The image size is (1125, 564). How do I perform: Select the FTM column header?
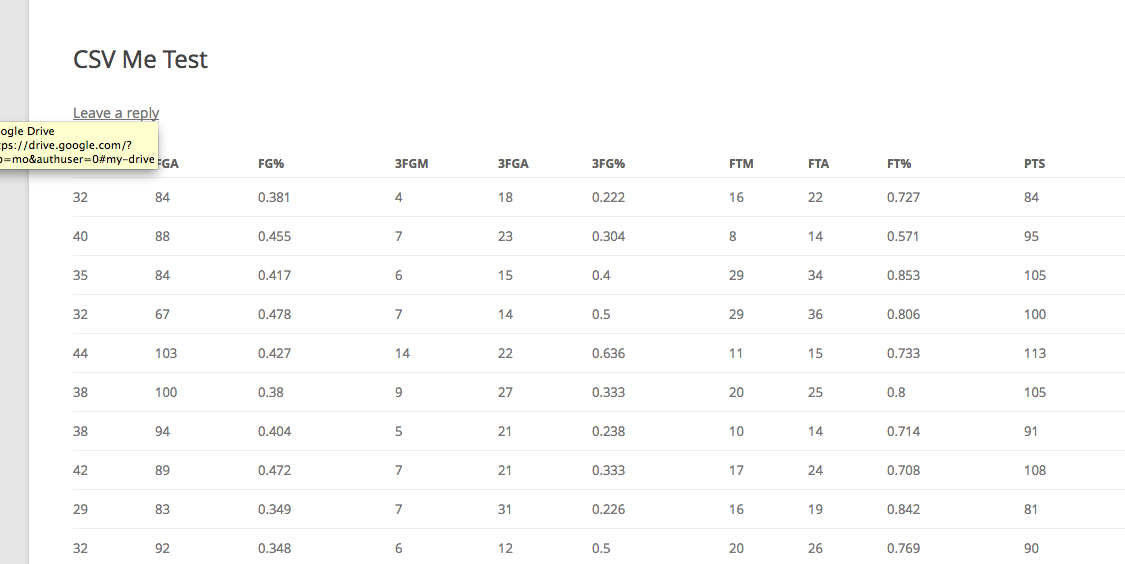click(741, 164)
